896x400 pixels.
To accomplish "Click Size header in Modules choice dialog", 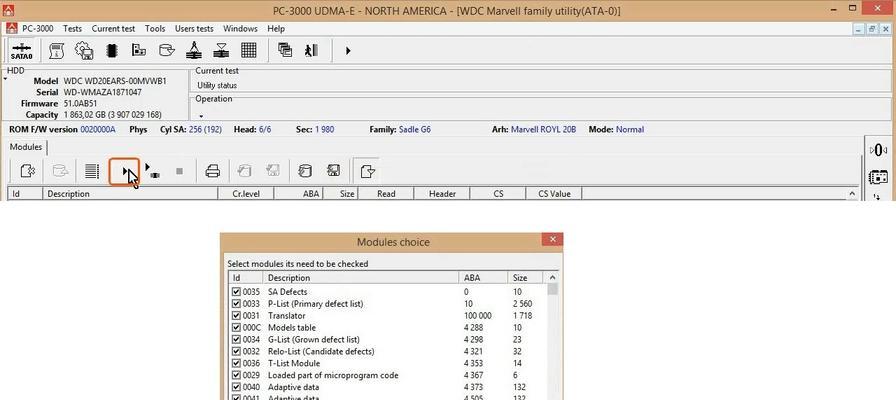I will tap(525, 278).
